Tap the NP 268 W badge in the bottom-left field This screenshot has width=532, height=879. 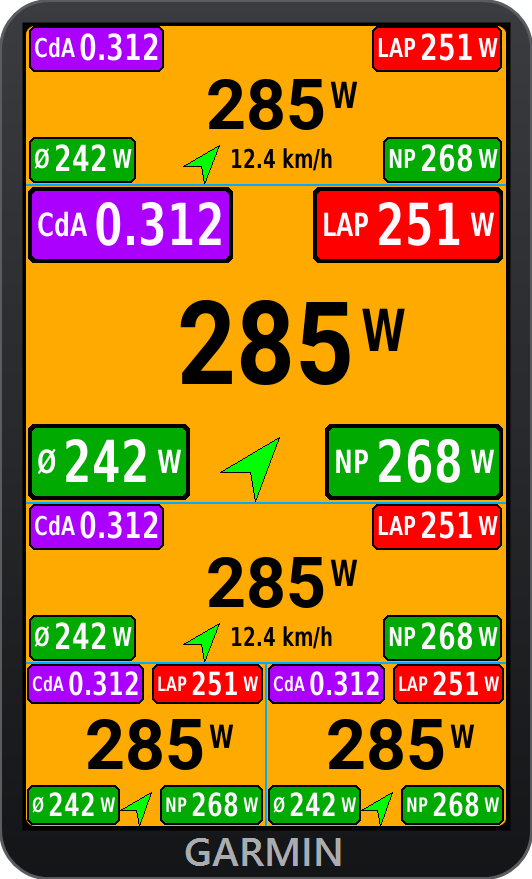click(211, 805)
